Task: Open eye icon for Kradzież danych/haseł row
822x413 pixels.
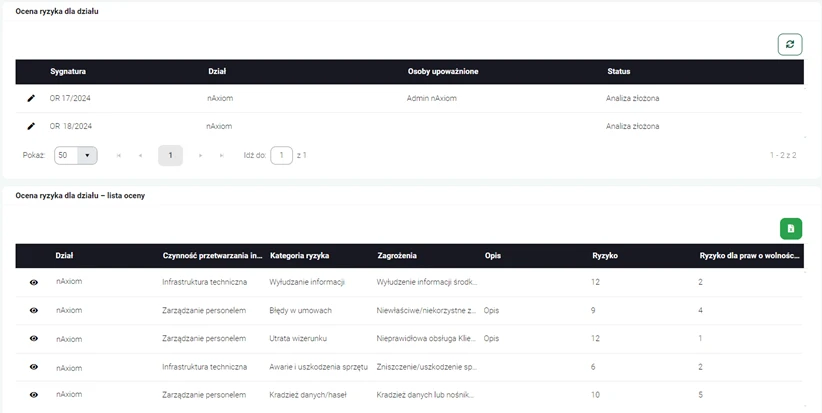Action: pos(34,396)
